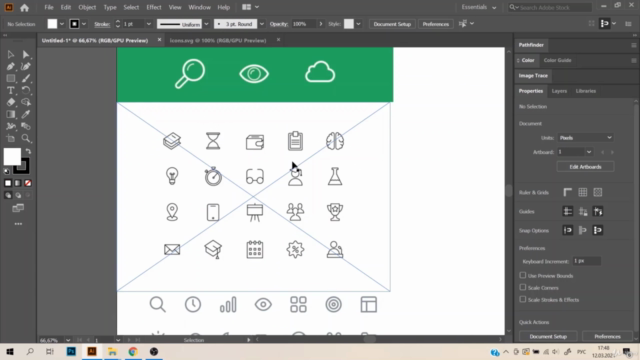Toggle Smart Guides icon

click(x=598, y=211)
